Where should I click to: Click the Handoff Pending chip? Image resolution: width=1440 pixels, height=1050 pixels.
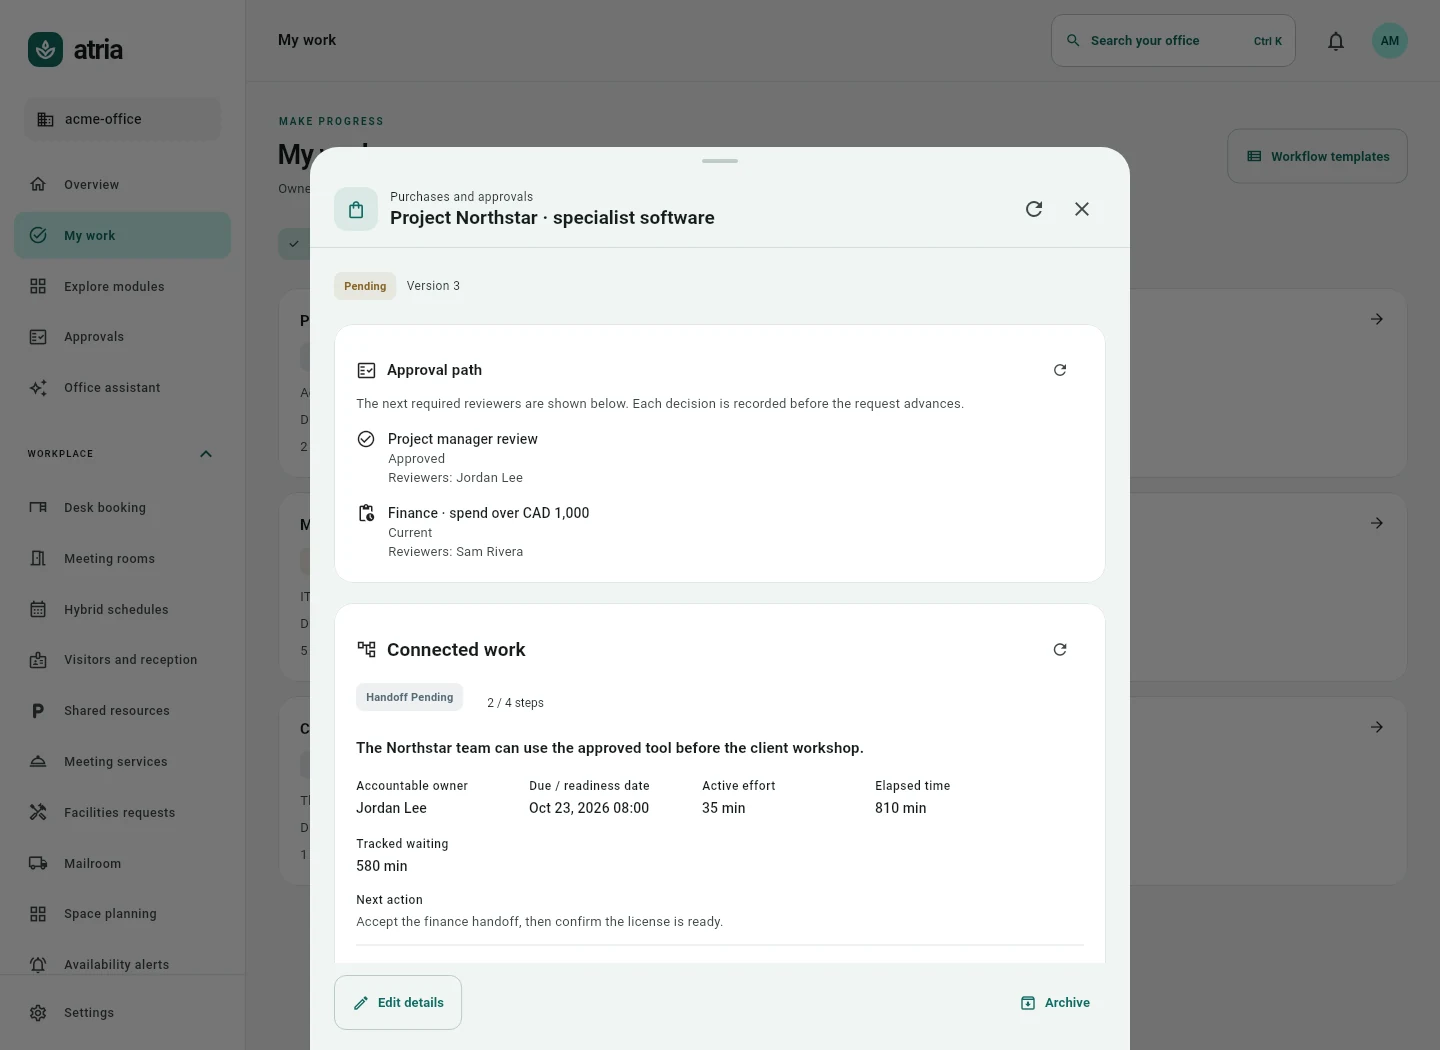tap(410, 697)
